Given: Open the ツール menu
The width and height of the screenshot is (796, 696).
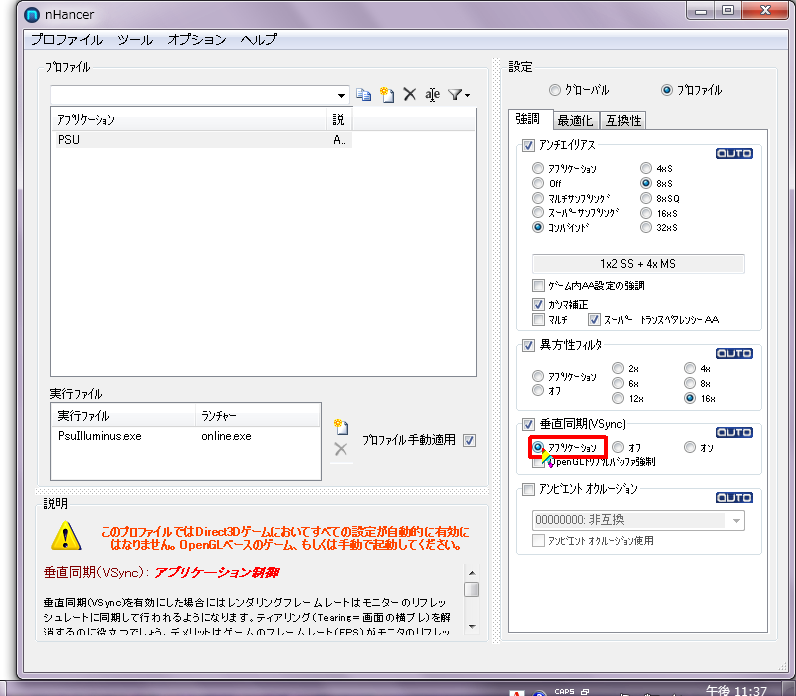Looking at the screenshot, I should (135, 40).
